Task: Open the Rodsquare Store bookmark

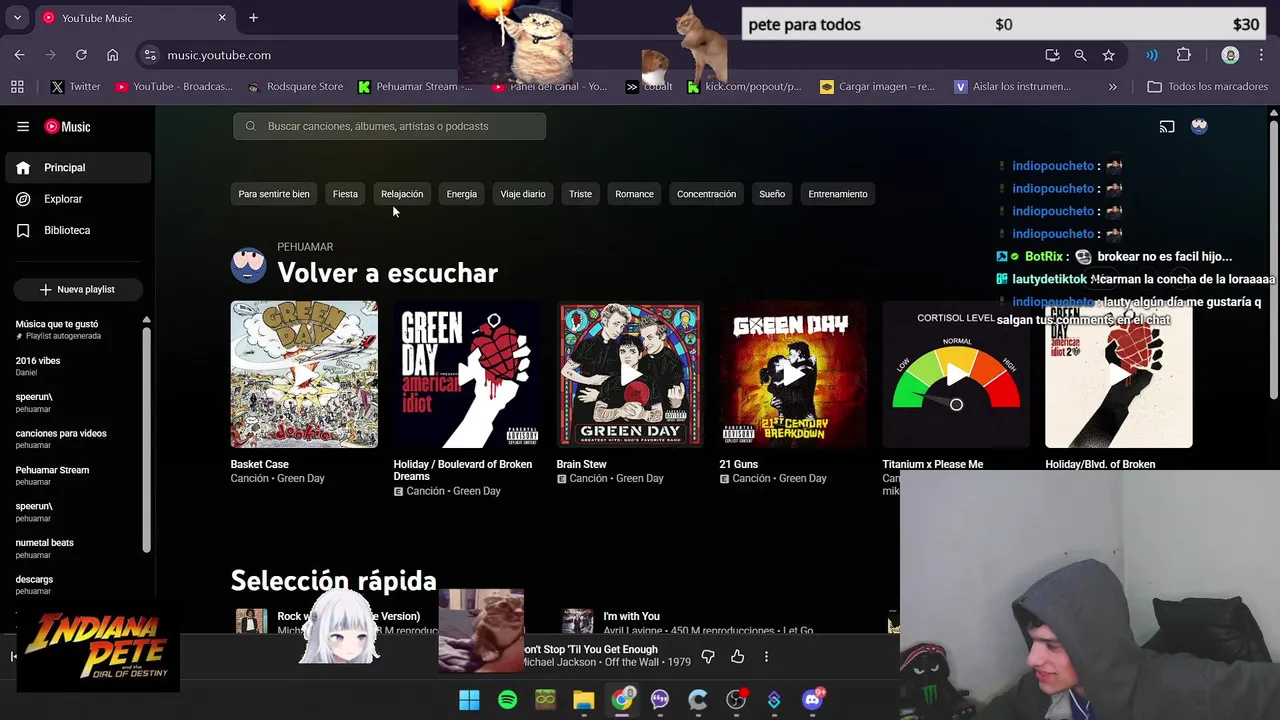Action: coord(296,87)
